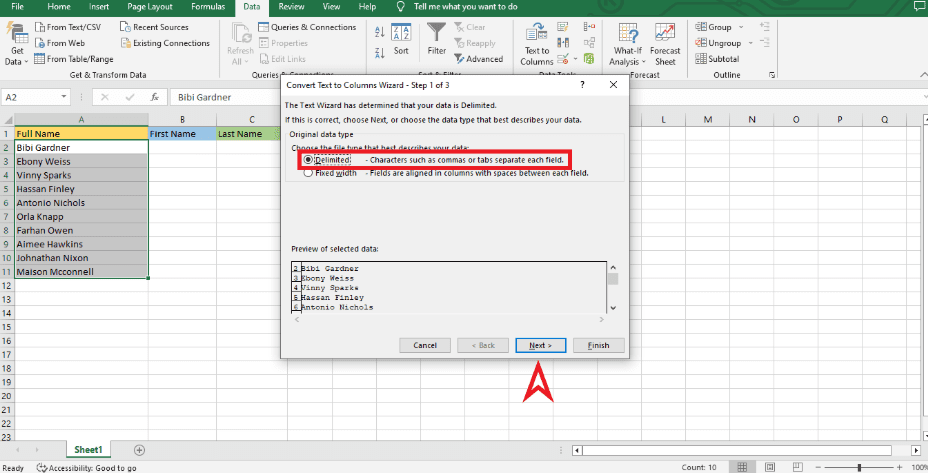Screen dimensions: 928x473
Task: Click From Web data source
Action: (60, 43)
